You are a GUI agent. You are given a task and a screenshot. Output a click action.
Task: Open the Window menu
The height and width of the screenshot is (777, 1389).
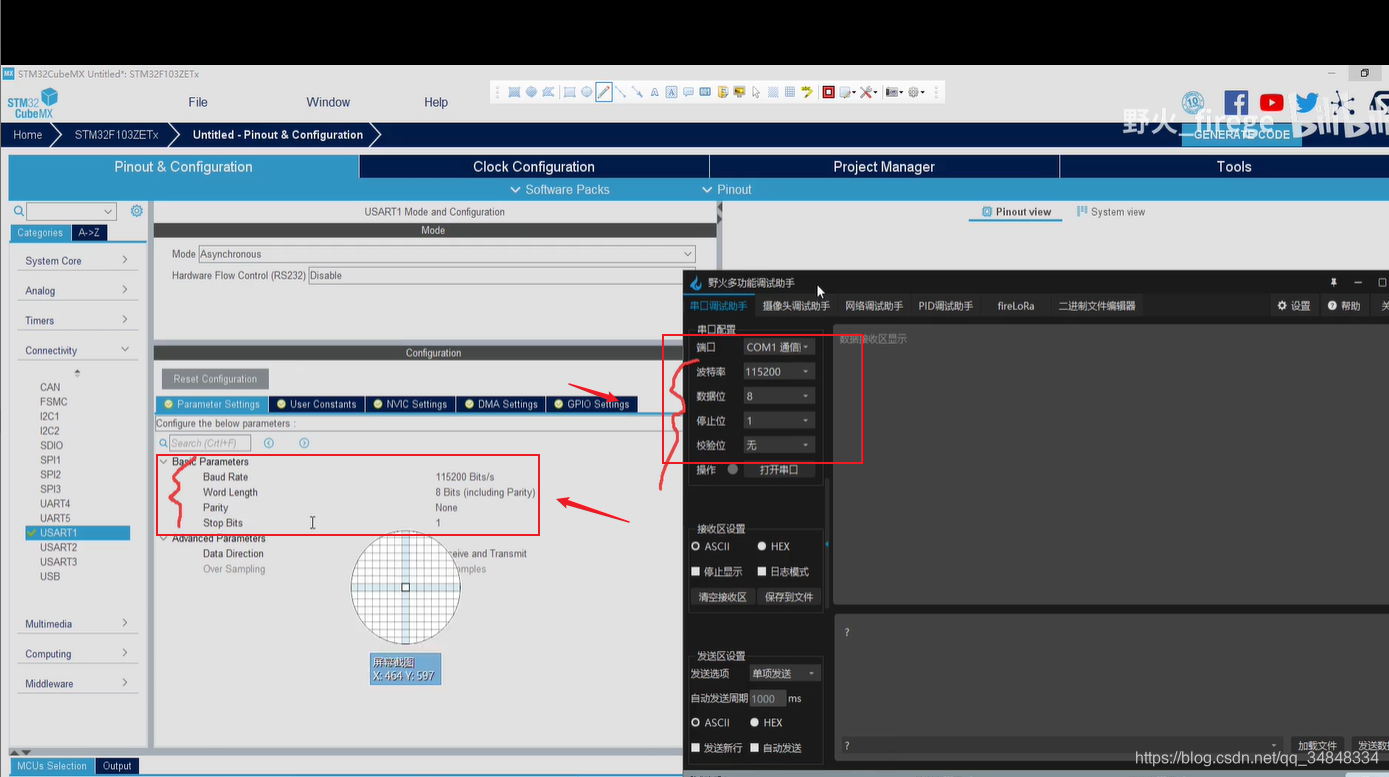[x=328, y=102]
